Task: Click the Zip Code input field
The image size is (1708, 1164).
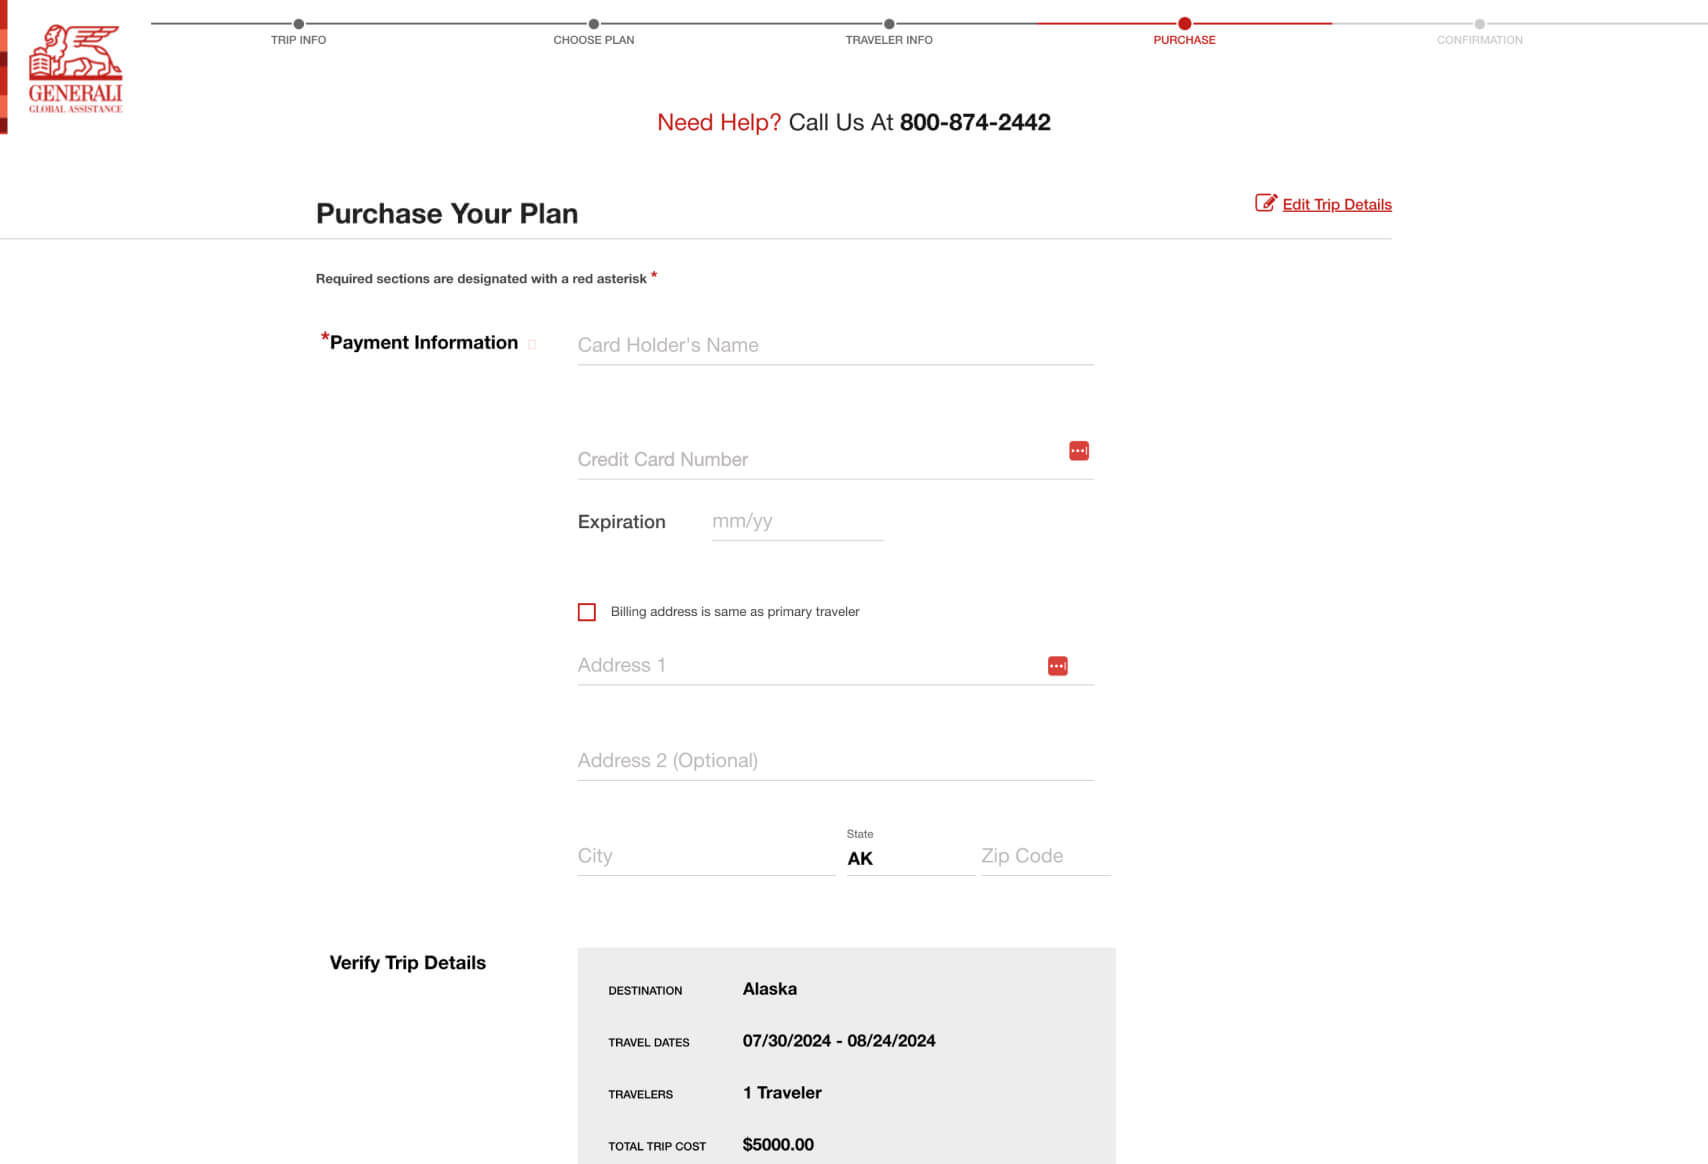Action: [1045, 856]
